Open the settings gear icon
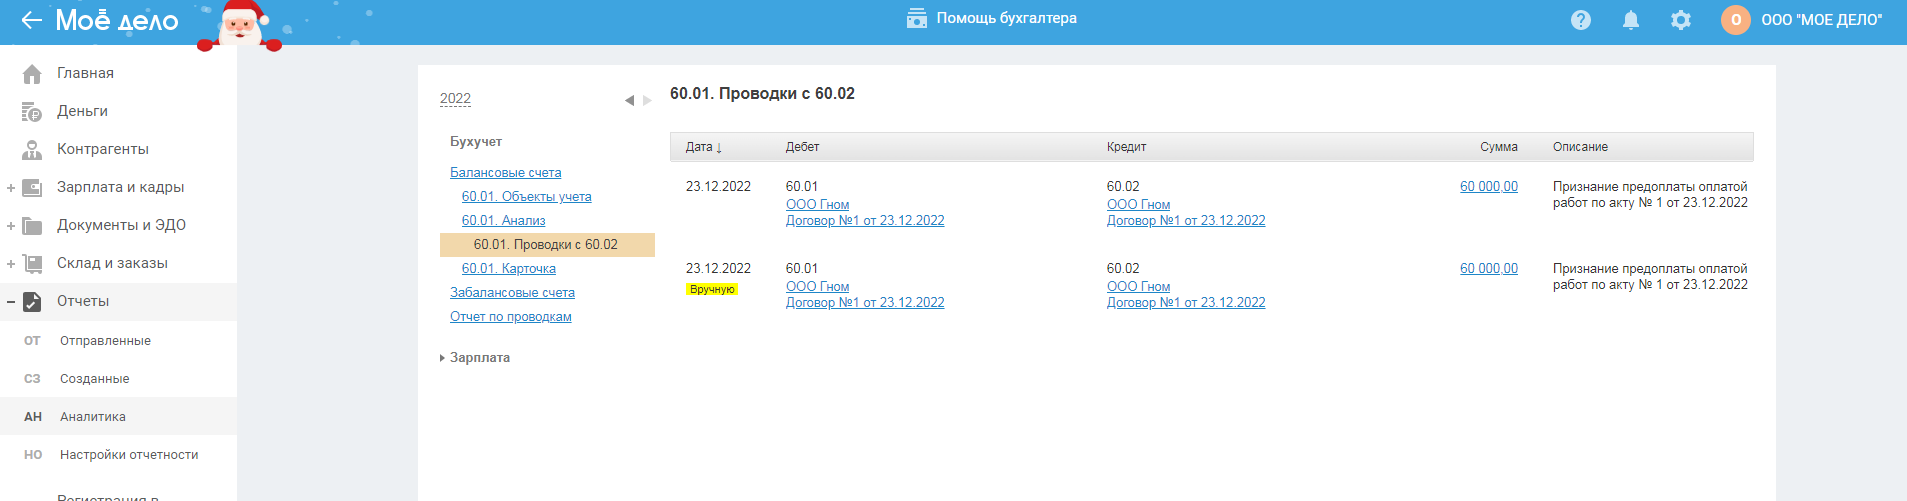The image size is (1907, 501). [x=1681, y=20]
